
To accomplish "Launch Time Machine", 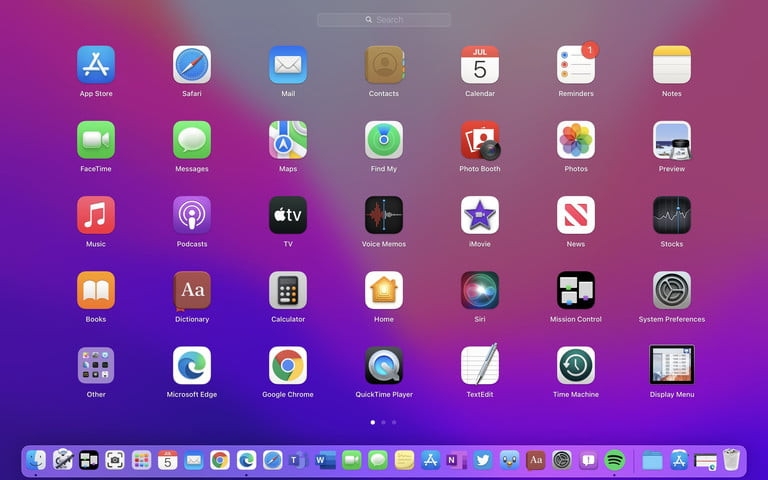I will coord(576,365).
